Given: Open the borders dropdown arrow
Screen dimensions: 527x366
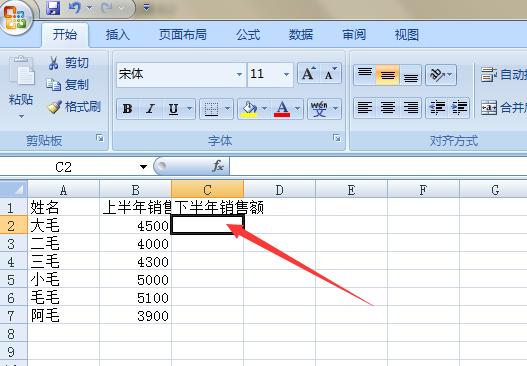Looking at the screenshot, I should (x=228, y=109).
